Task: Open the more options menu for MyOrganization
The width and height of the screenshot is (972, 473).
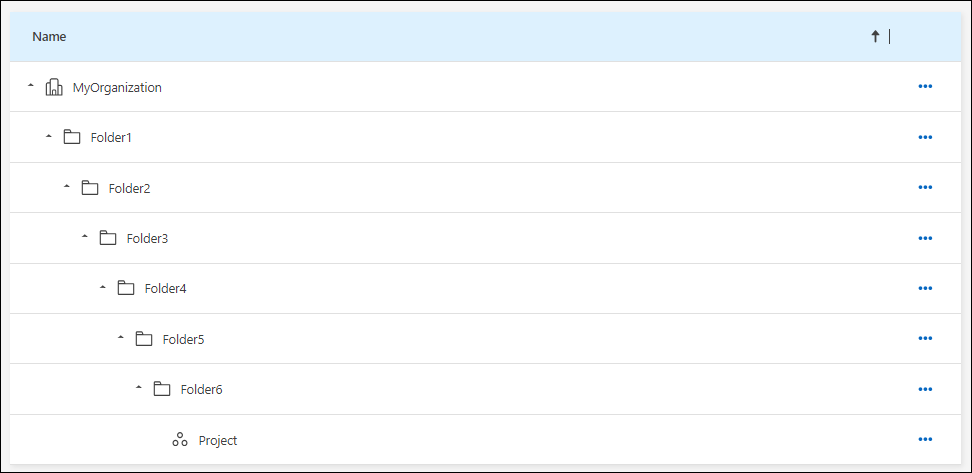Action: (x=925, y=87)
